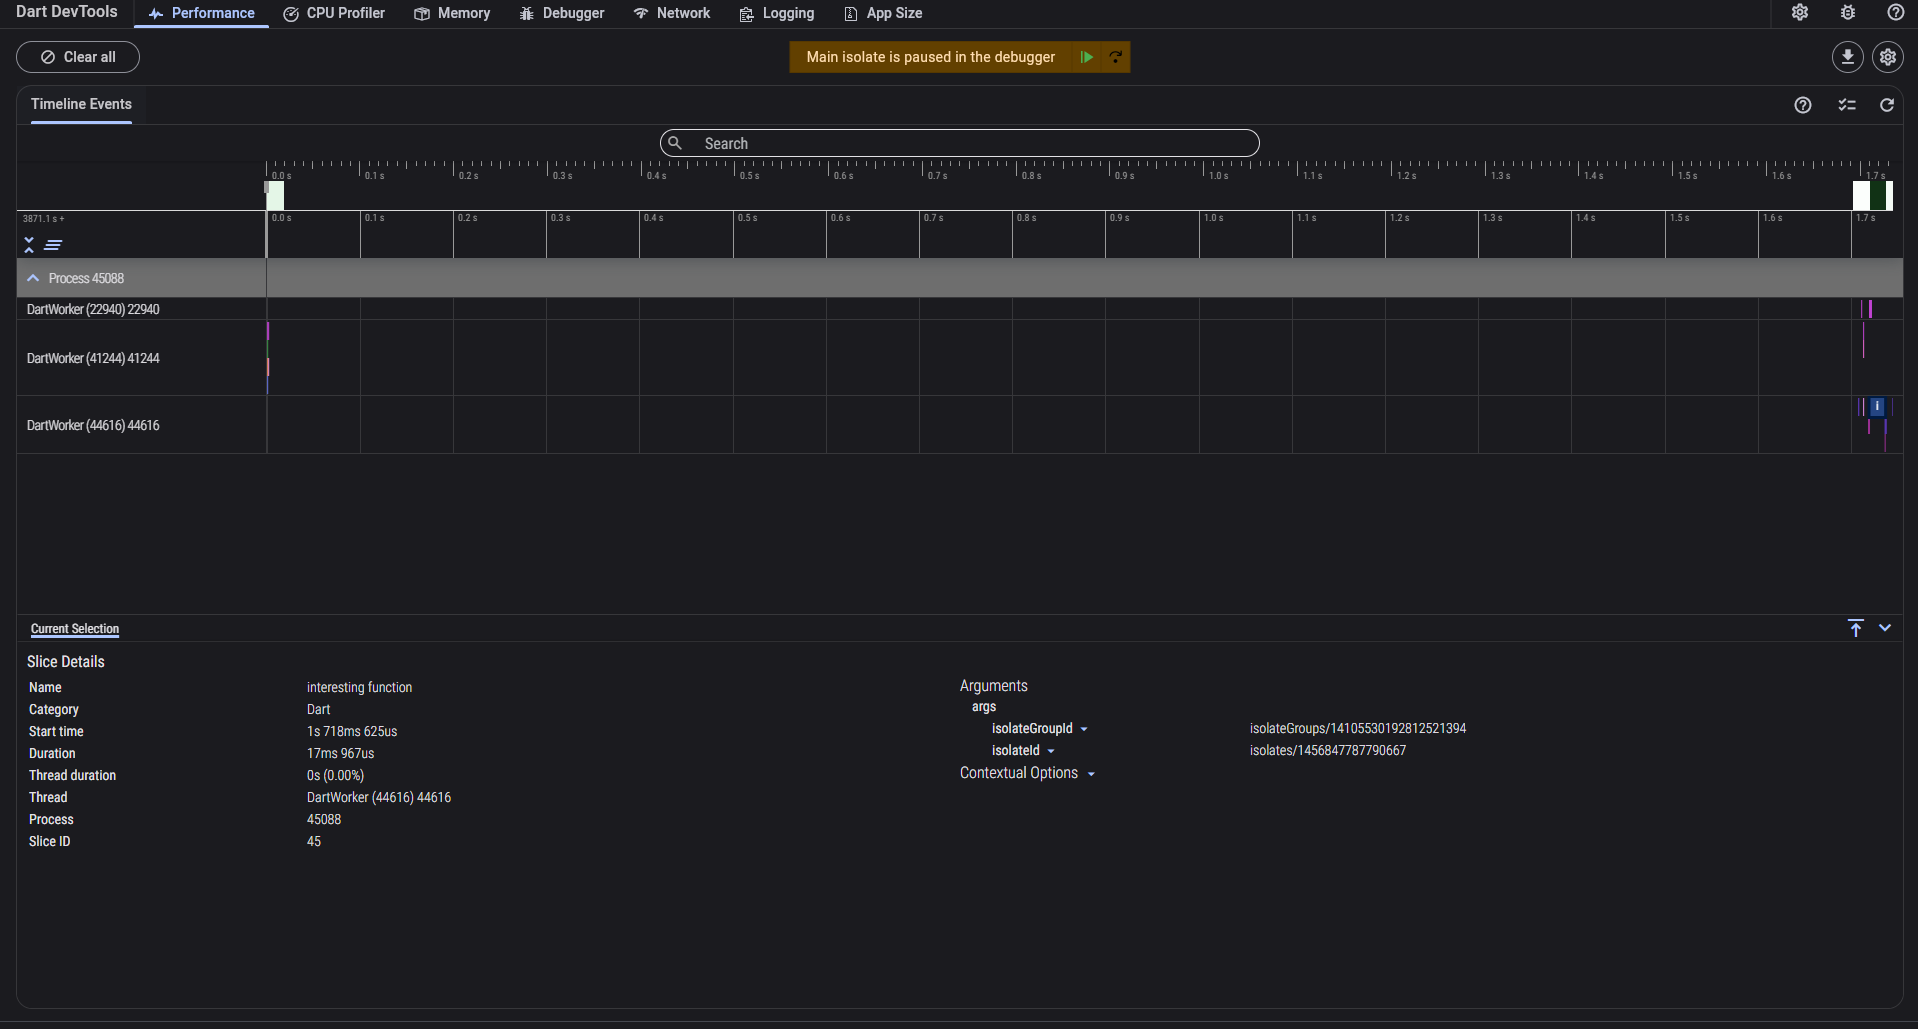
Task: Collapse the Process 45088 group
Action: tap(33, 278)
